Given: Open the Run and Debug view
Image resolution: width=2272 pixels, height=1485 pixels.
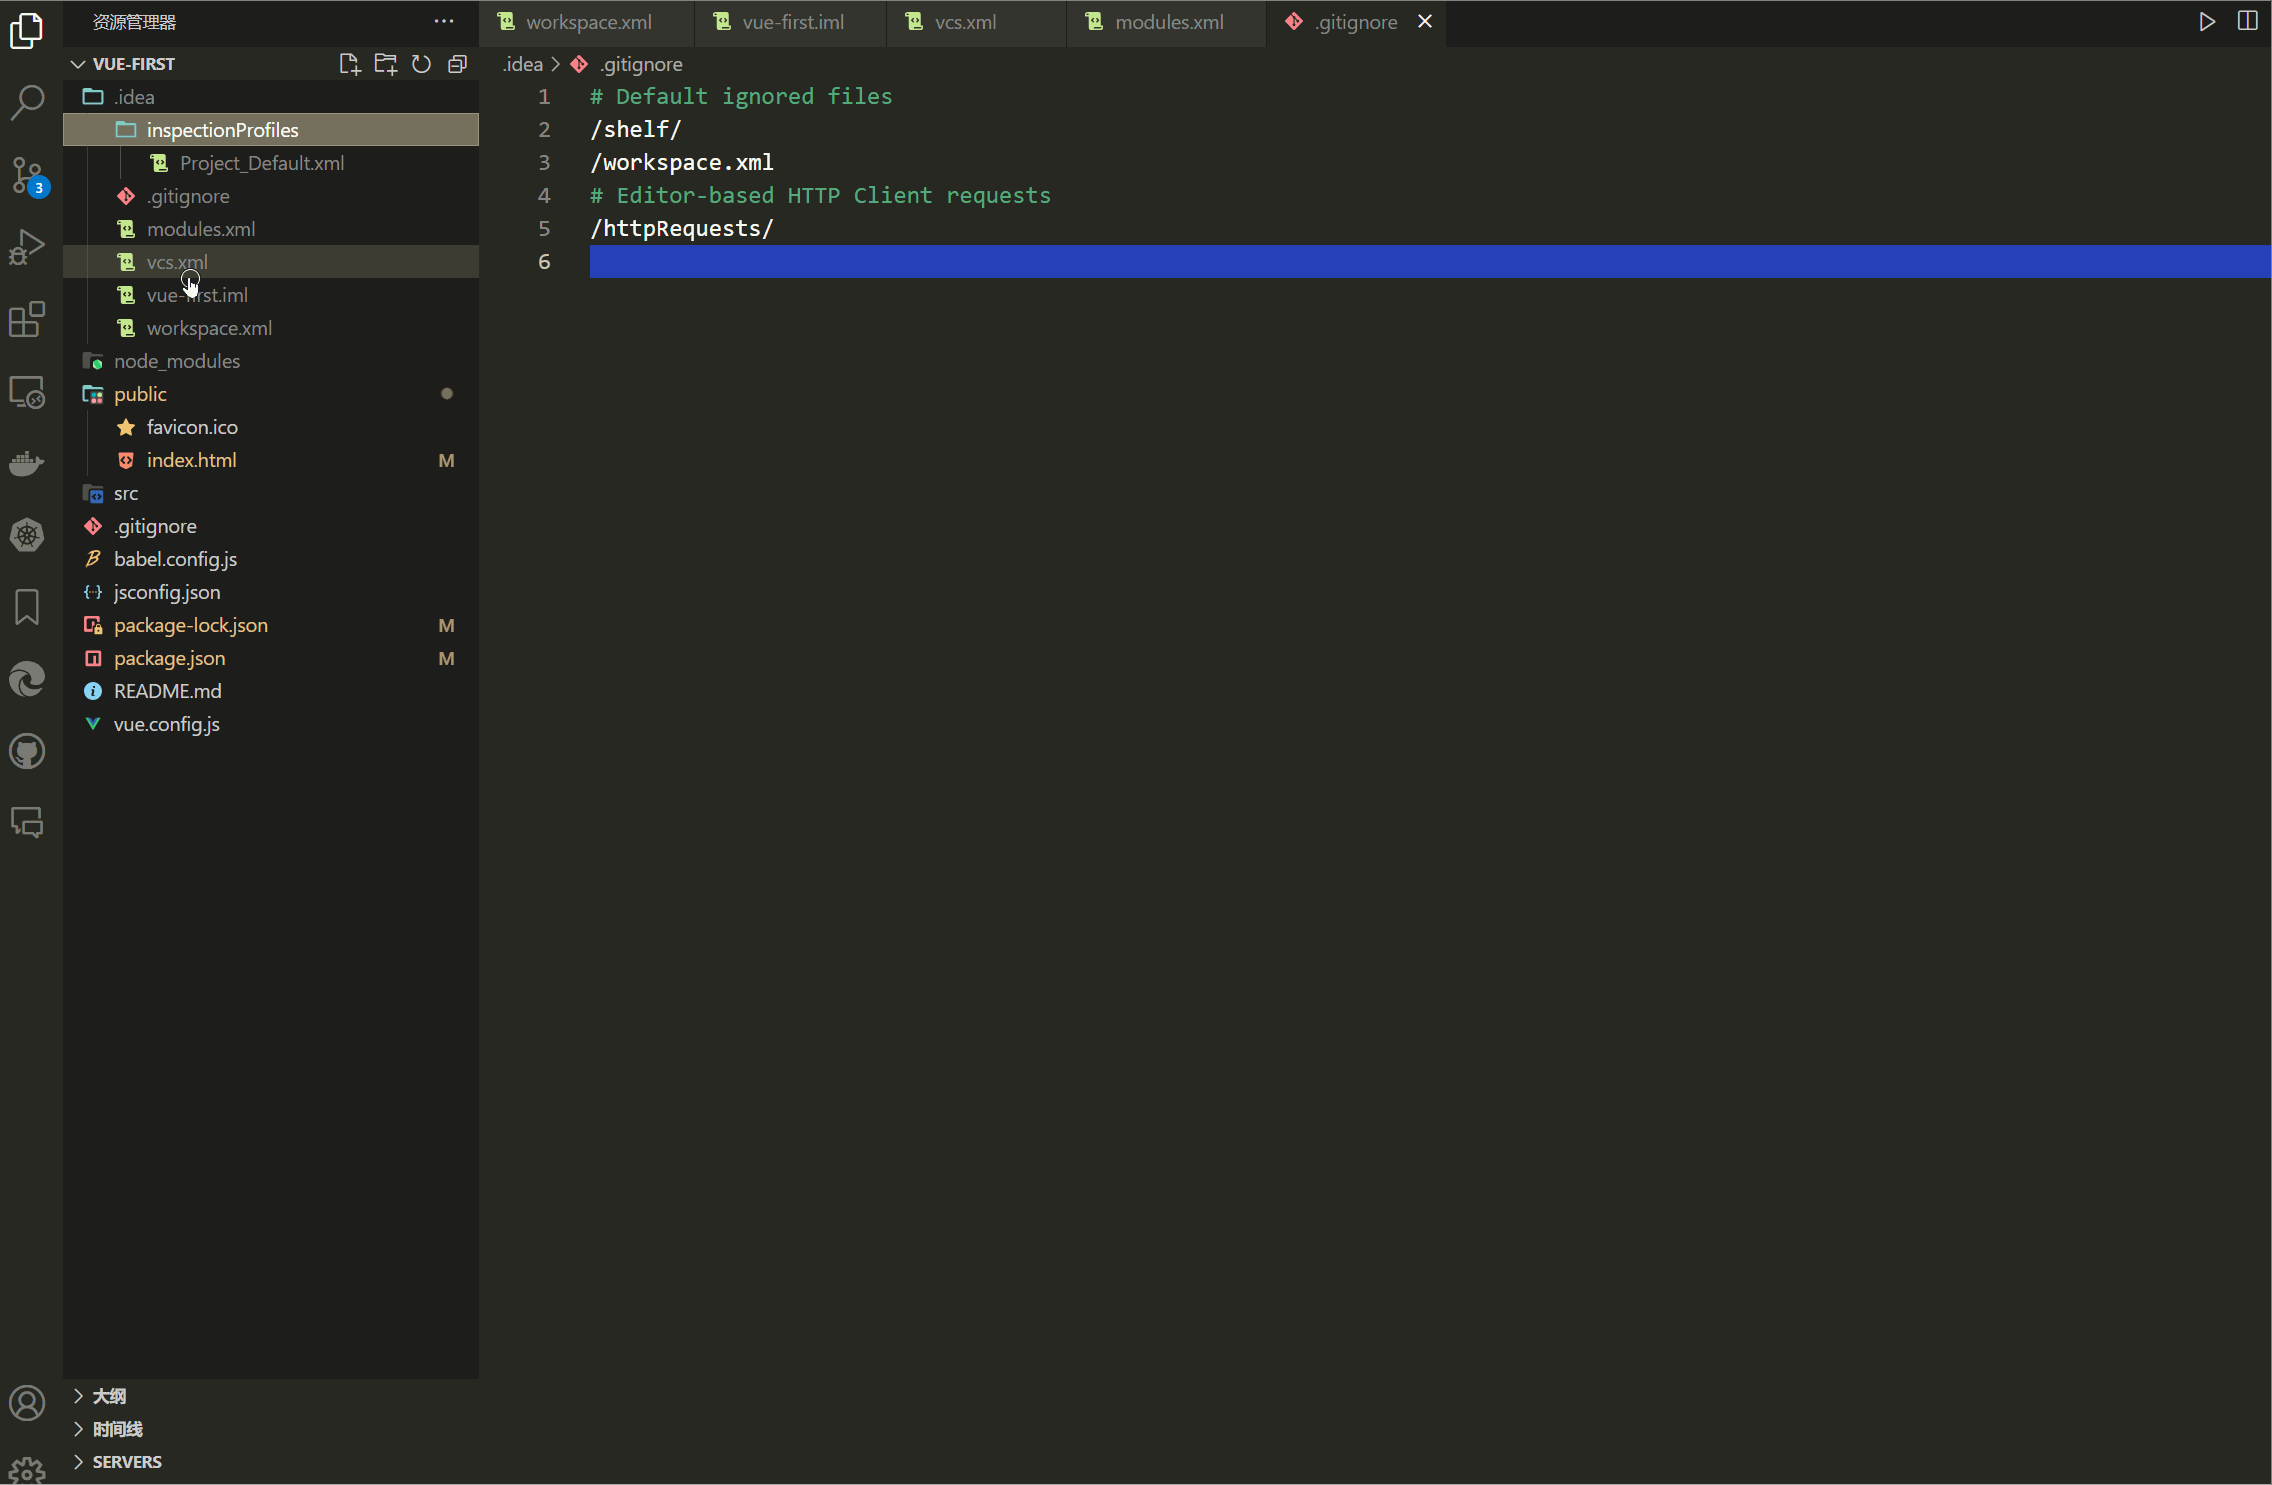Looking at the screenshot, I should click(x=27, y=247).
